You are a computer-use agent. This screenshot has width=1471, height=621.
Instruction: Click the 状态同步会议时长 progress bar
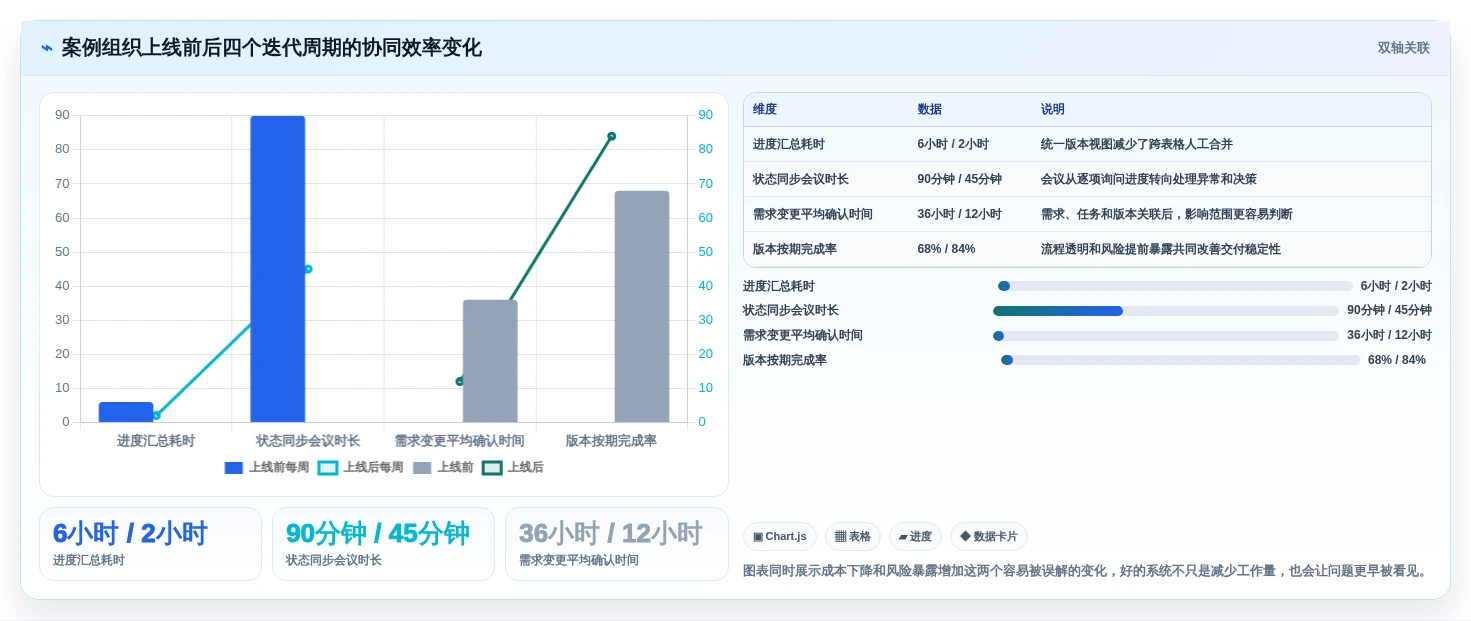tap(1166, 311)
